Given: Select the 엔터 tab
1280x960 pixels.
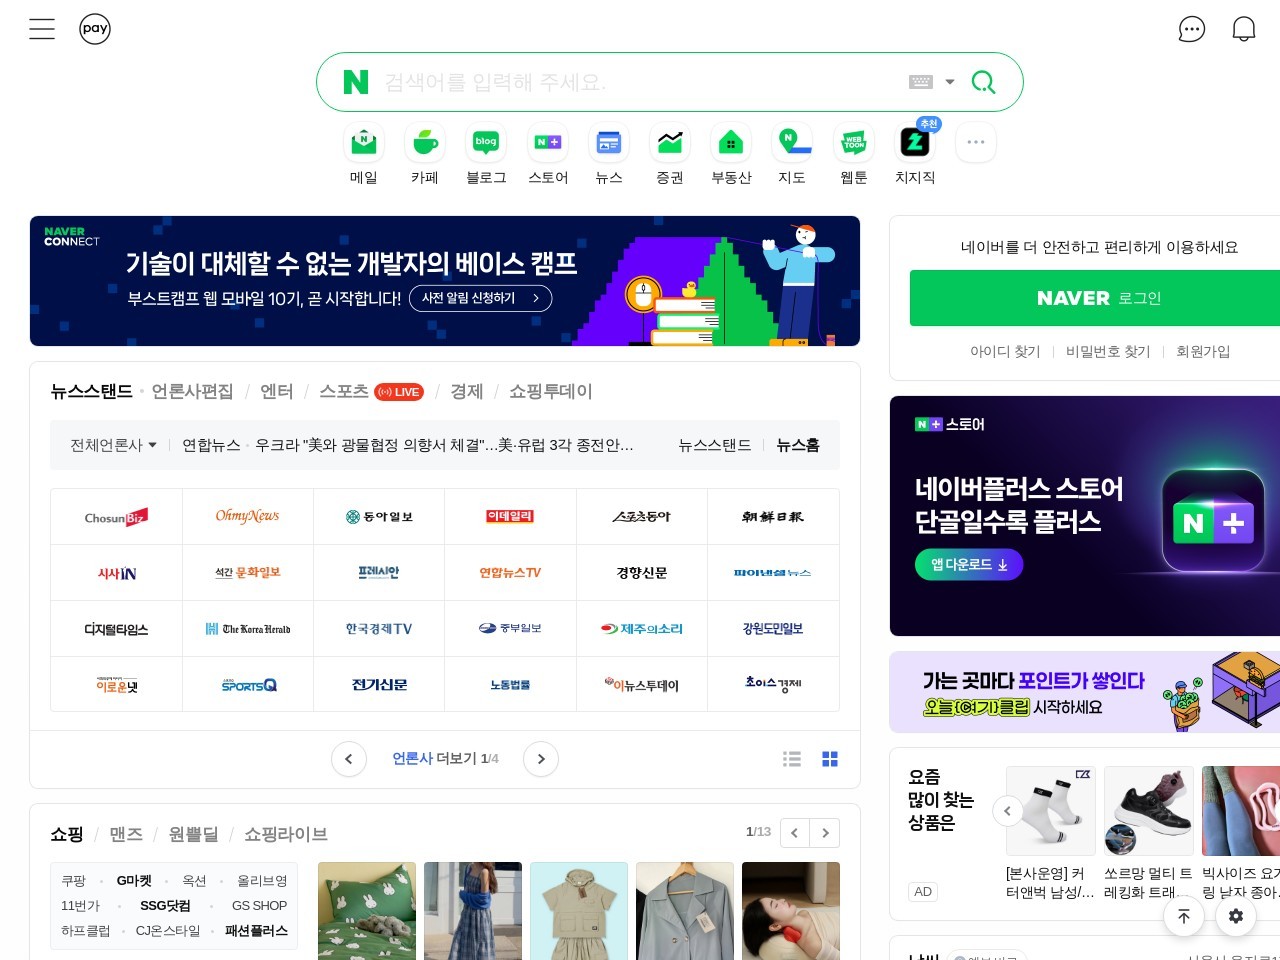Looking at the screenshot, I should [276, 391].
